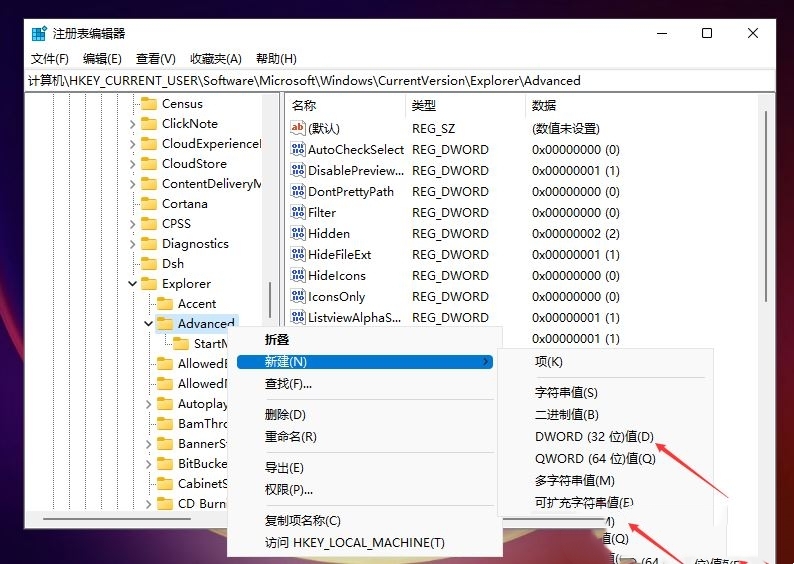Click the DWORD icon beside HideIcons
794x564 pixels.
tap(298, 275)
